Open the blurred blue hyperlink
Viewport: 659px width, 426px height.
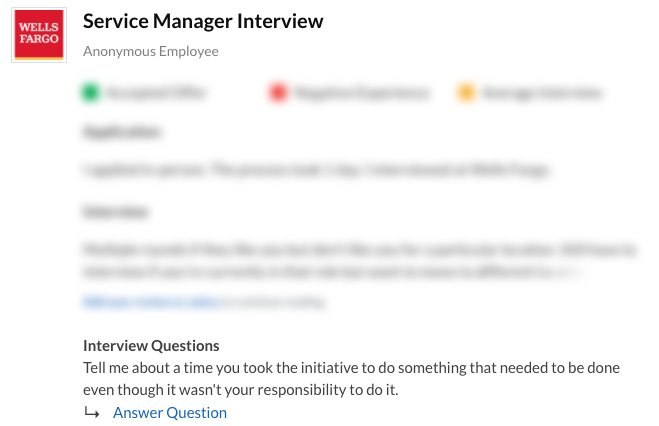coord(152,302)
